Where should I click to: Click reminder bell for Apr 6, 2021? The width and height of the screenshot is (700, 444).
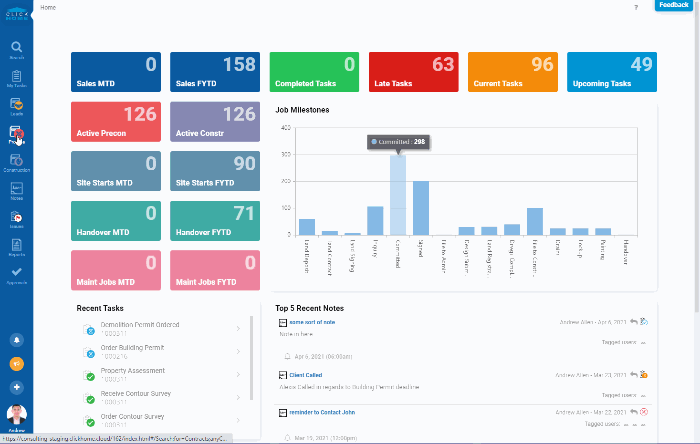coord(288,357)
